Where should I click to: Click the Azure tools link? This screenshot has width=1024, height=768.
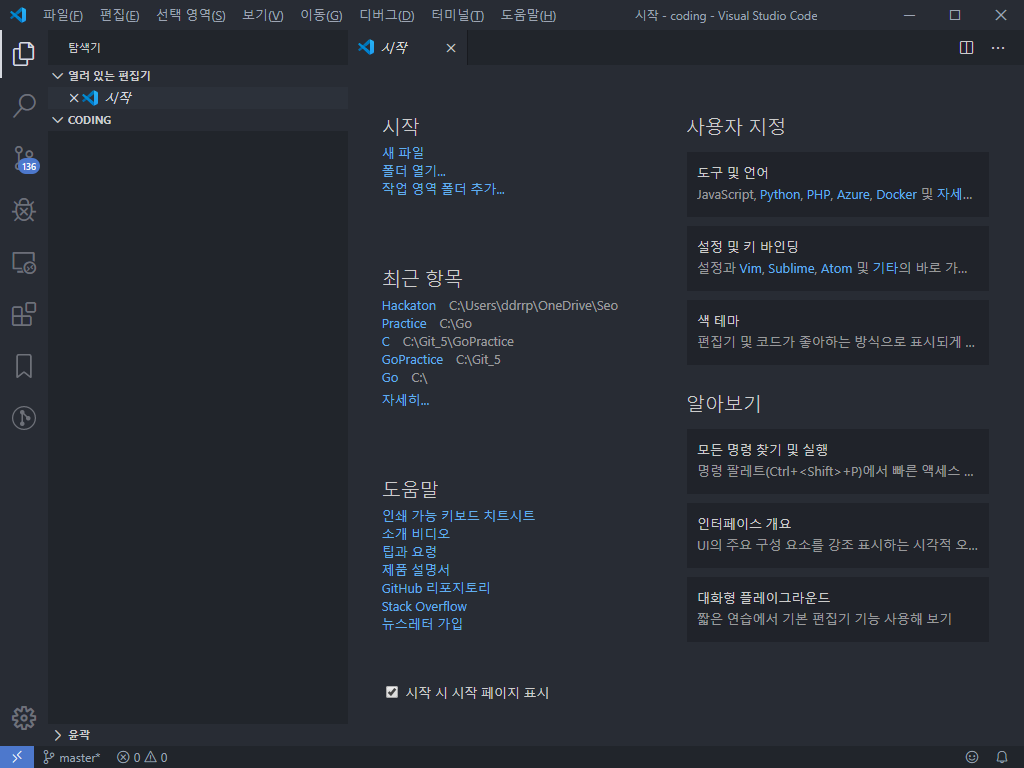pyautogui.click(x=854, y=195)
